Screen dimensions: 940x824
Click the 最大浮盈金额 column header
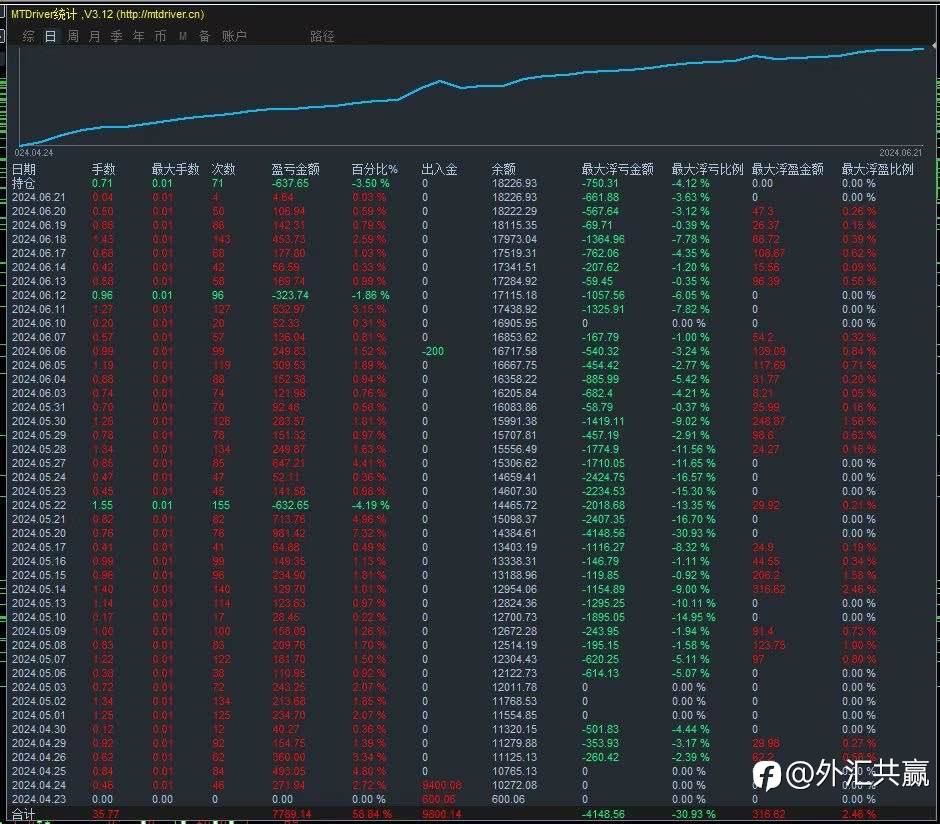coord(788,170)
